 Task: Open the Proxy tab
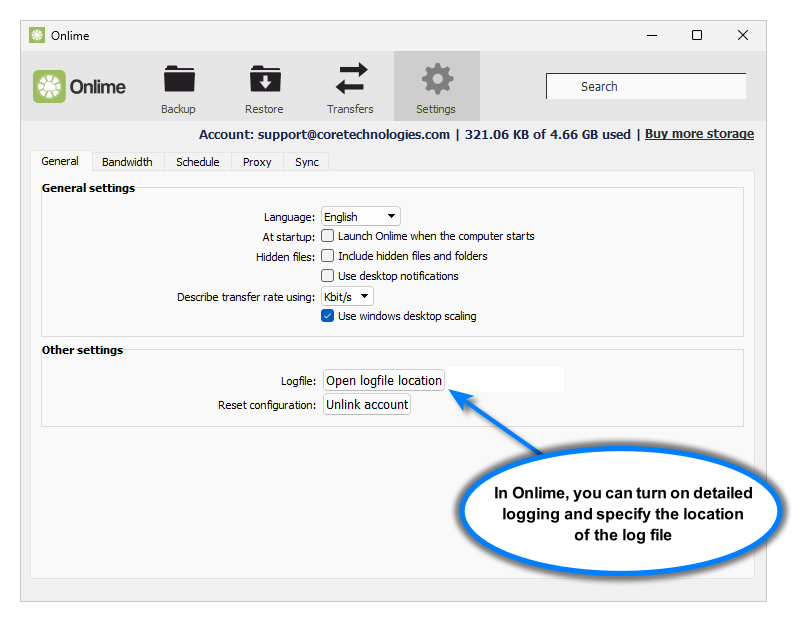point(257,162)
